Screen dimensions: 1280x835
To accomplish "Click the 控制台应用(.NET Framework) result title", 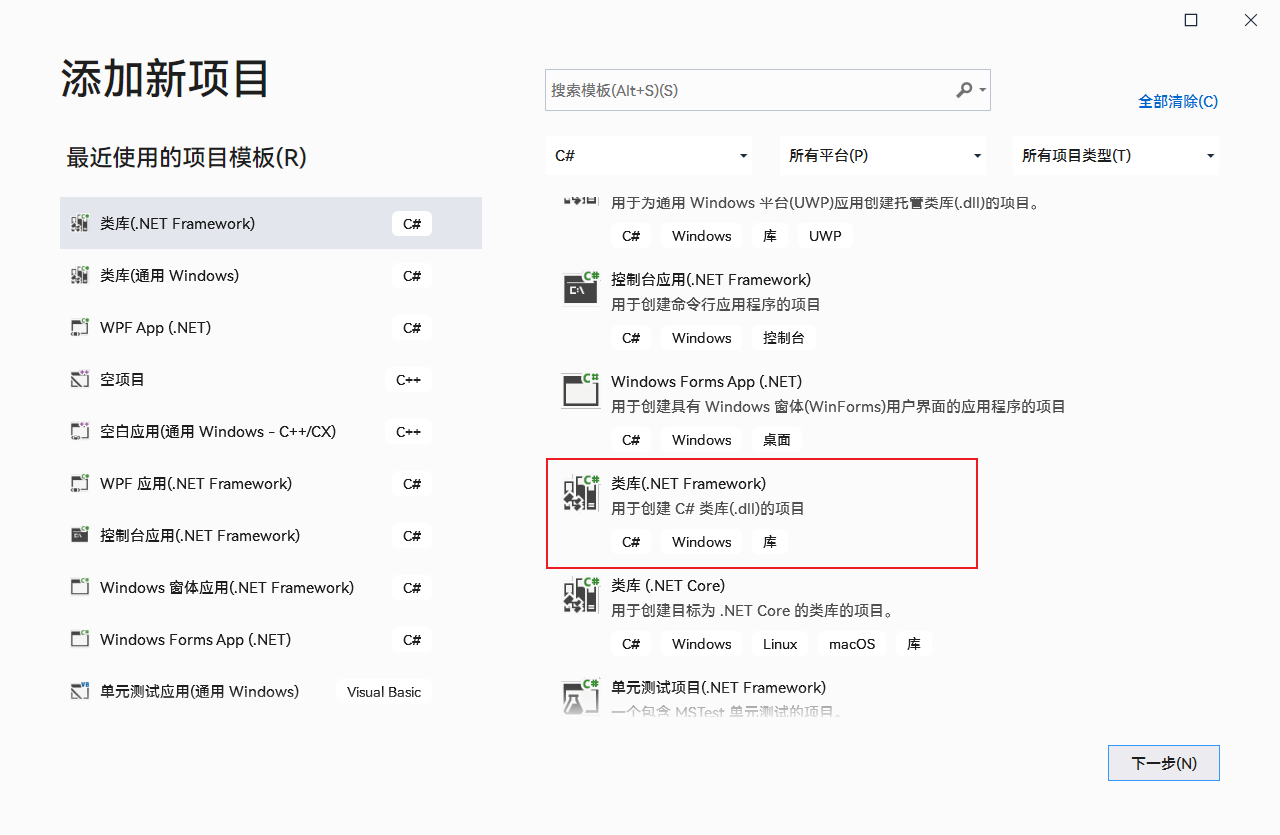I will point(711,280).
